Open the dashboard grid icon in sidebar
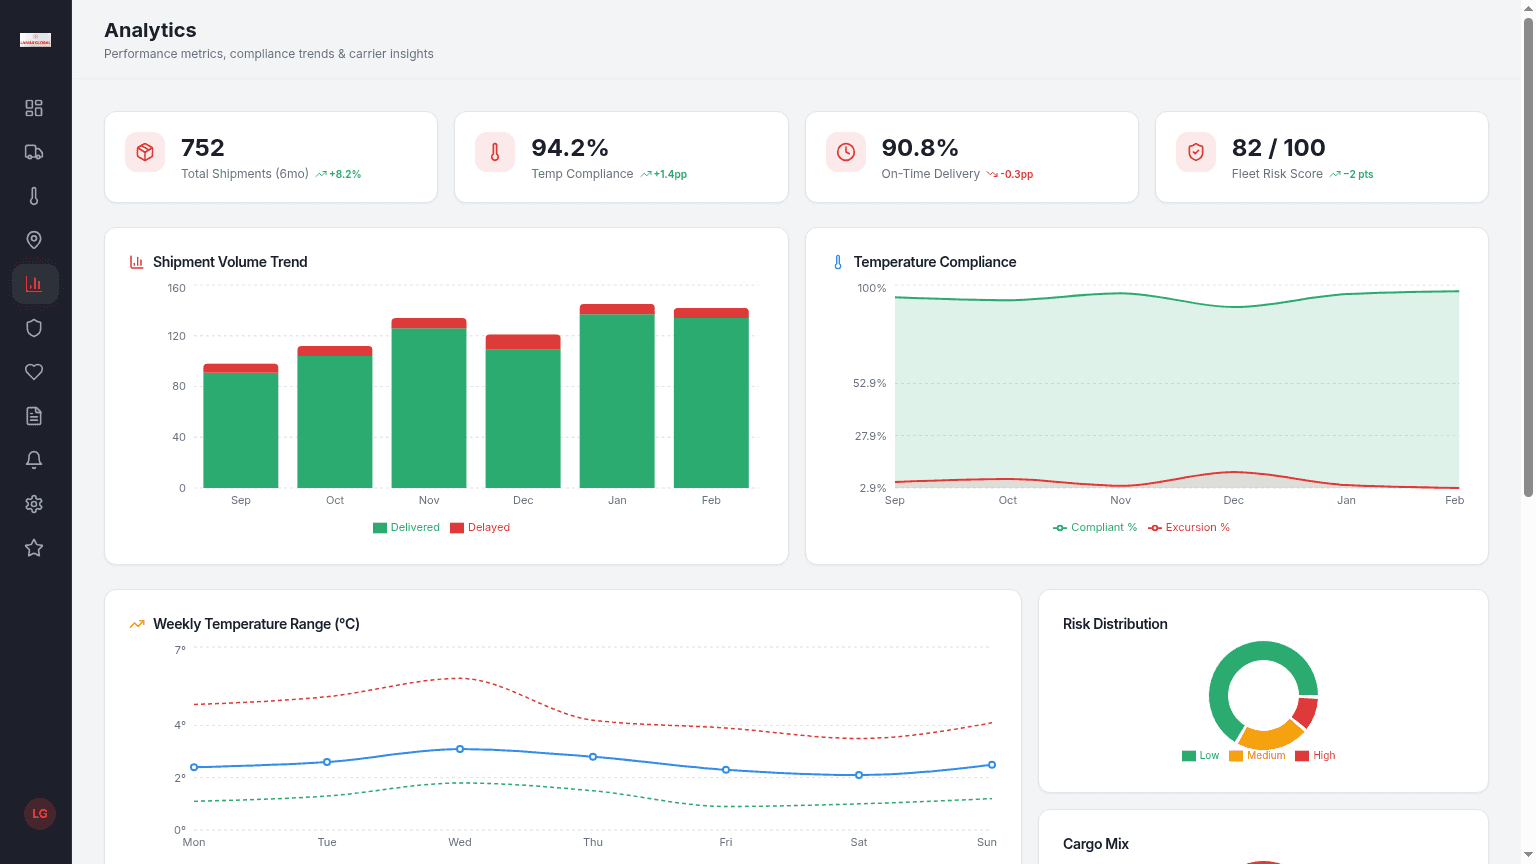Viewport: 1536px width, 864px height. click(x=34, y=108)
